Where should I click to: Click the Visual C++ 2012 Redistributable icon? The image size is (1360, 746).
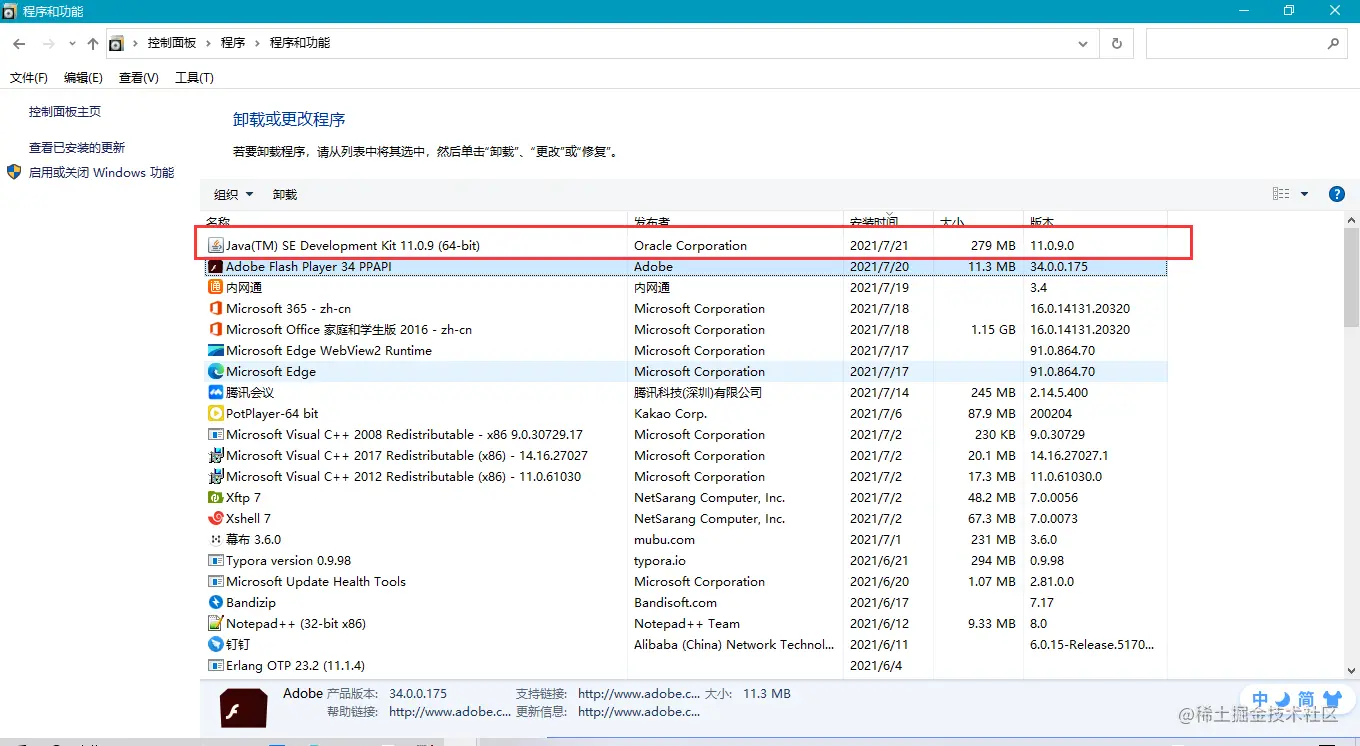pyautogui.click(x=215, y=477)
